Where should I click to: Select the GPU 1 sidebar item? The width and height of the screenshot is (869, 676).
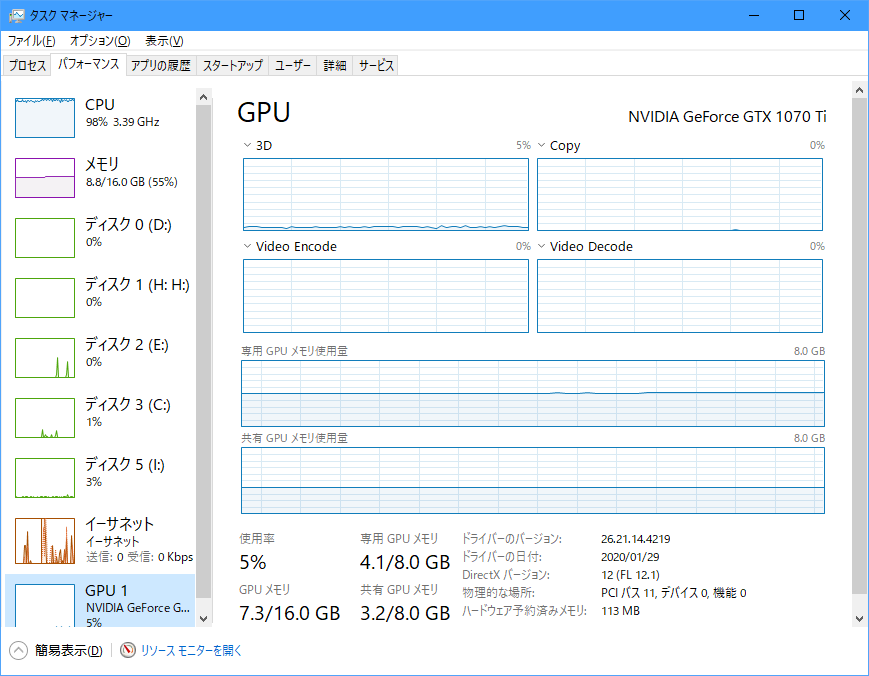point(100,601)
